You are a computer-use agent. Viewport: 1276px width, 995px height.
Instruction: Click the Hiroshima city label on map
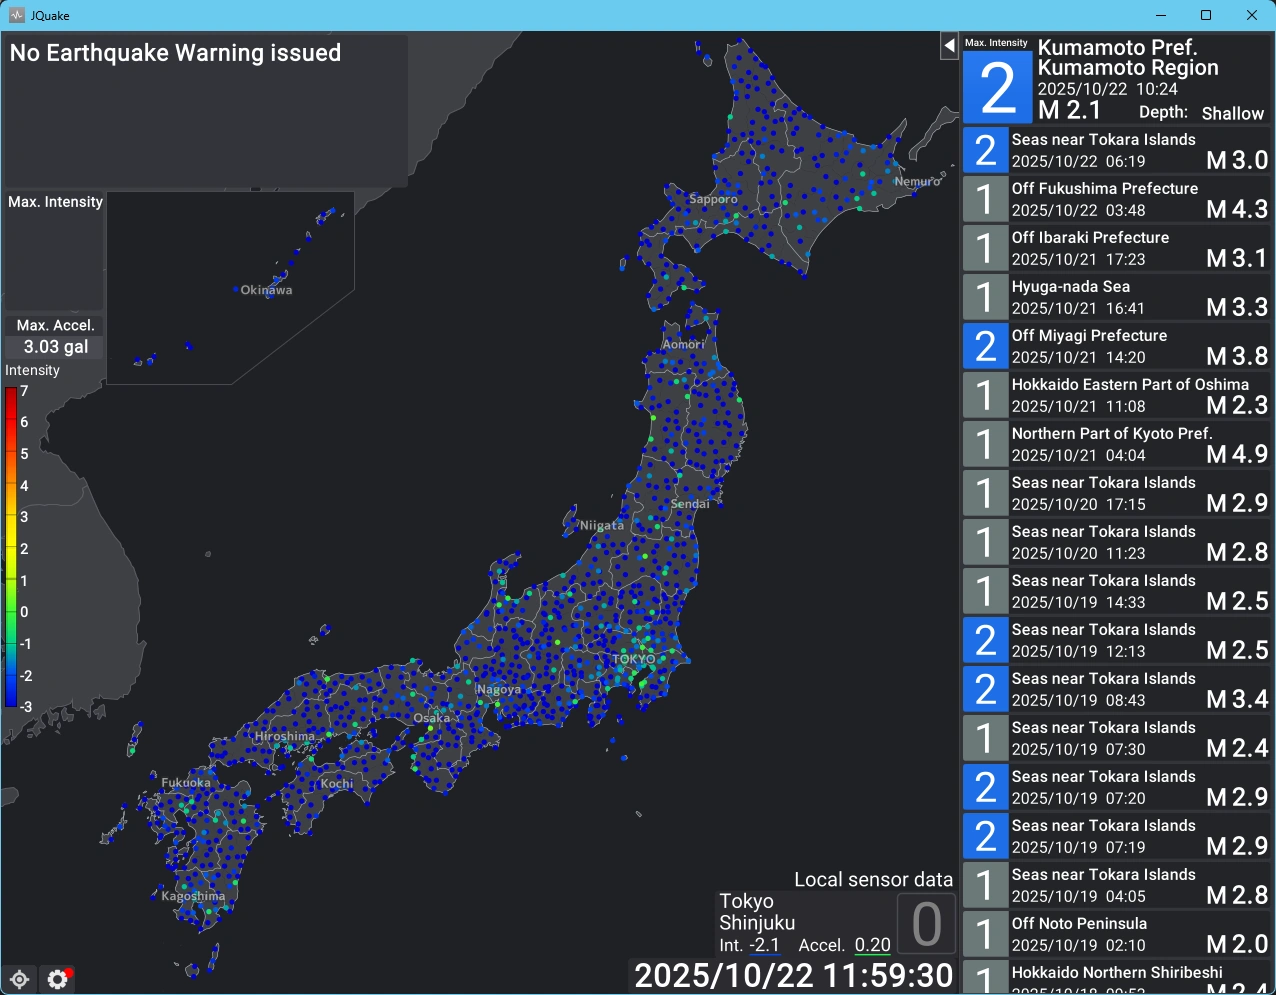(x=285, y=736)
